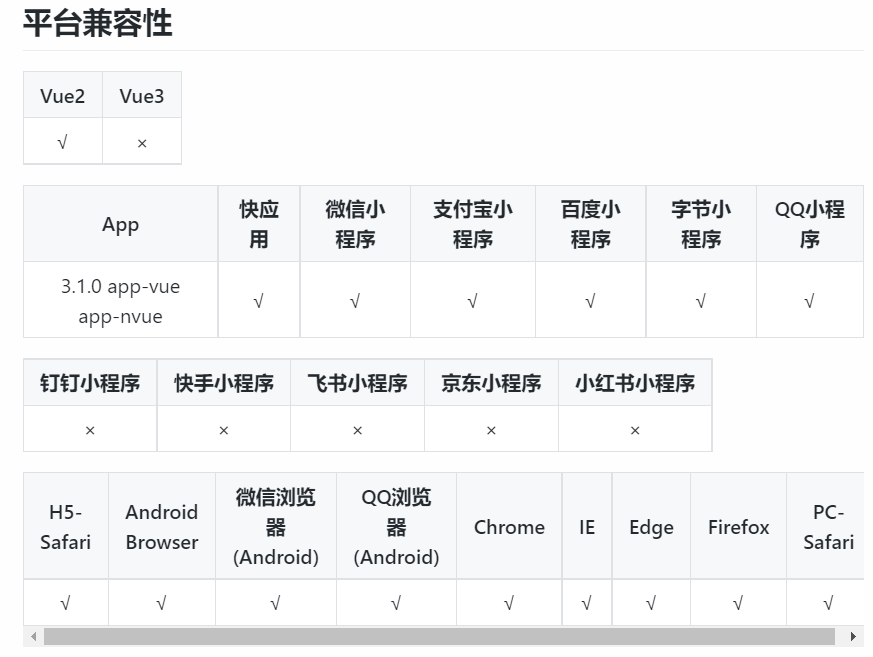The width and height of the screenshot is (873, 657).
Task: Select the 快应用 column header
Action: point(259,222)
